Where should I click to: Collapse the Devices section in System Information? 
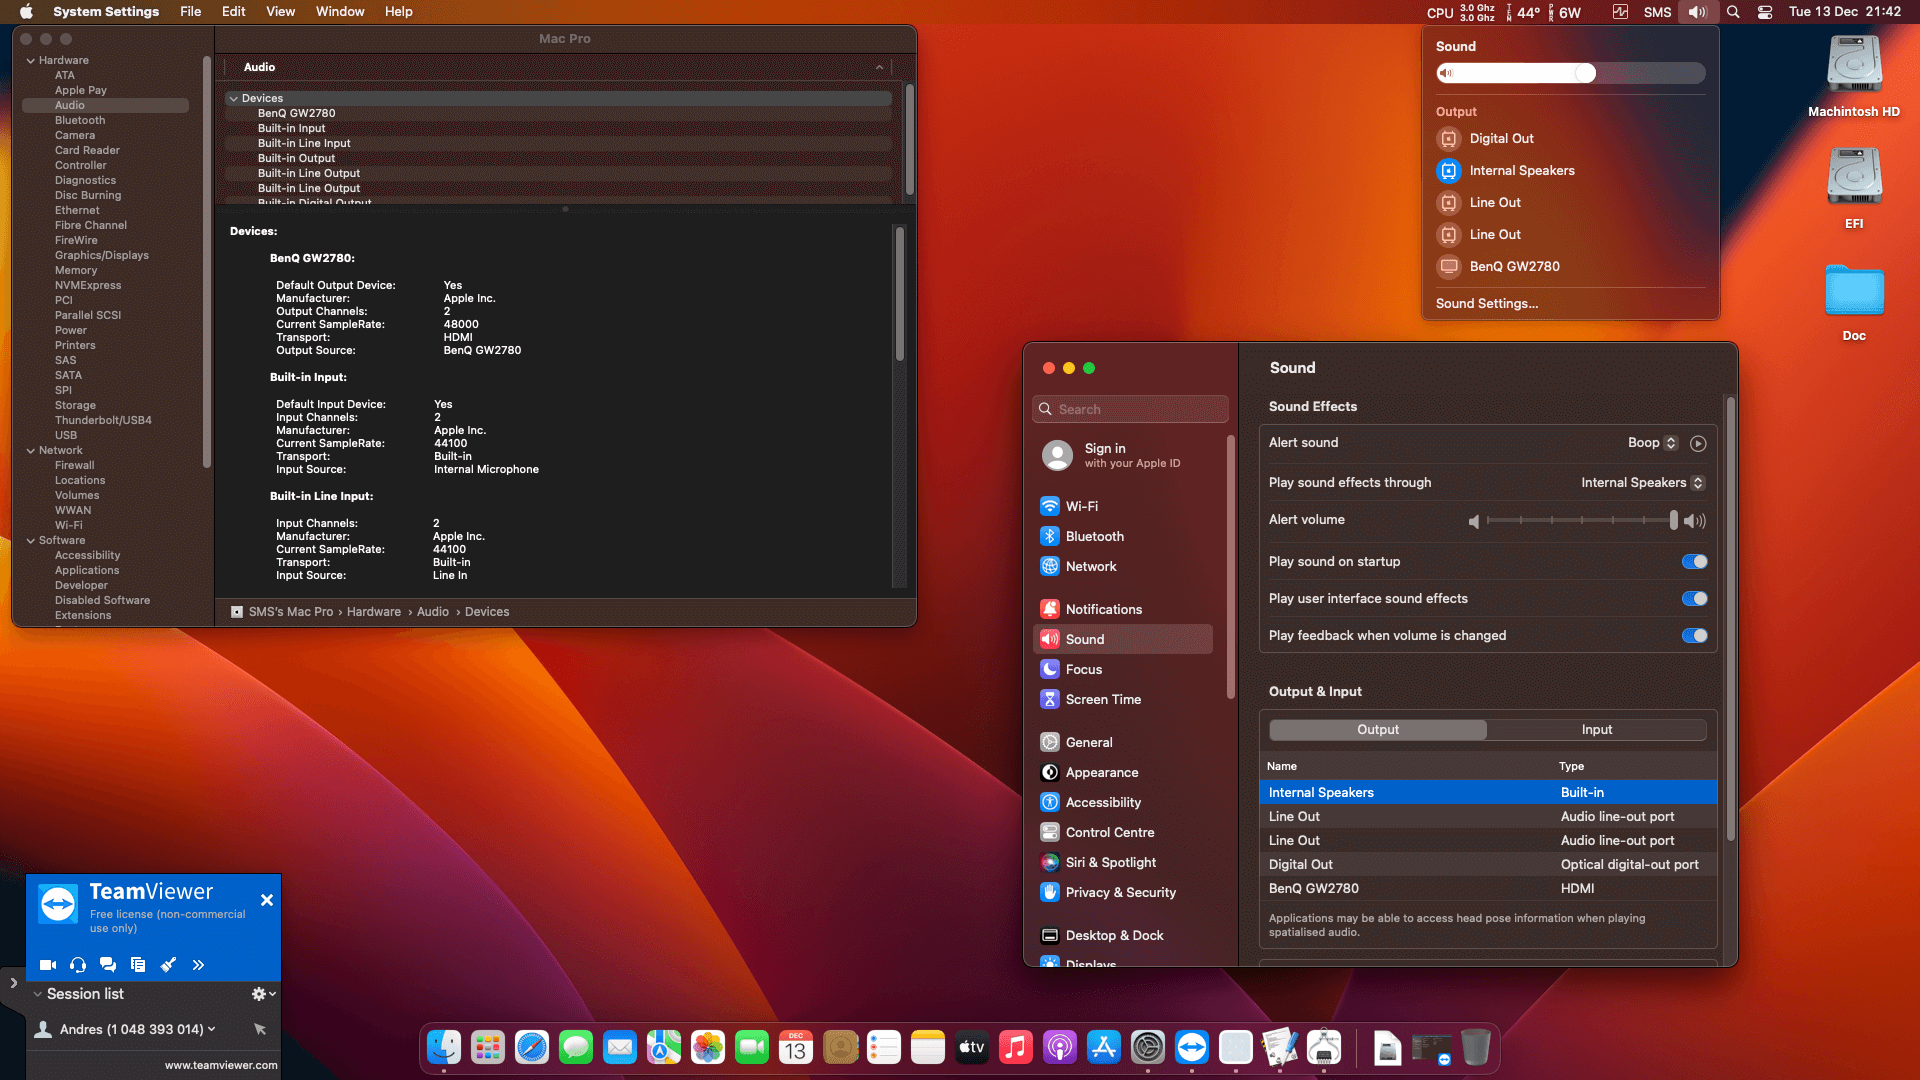[234, 97]
